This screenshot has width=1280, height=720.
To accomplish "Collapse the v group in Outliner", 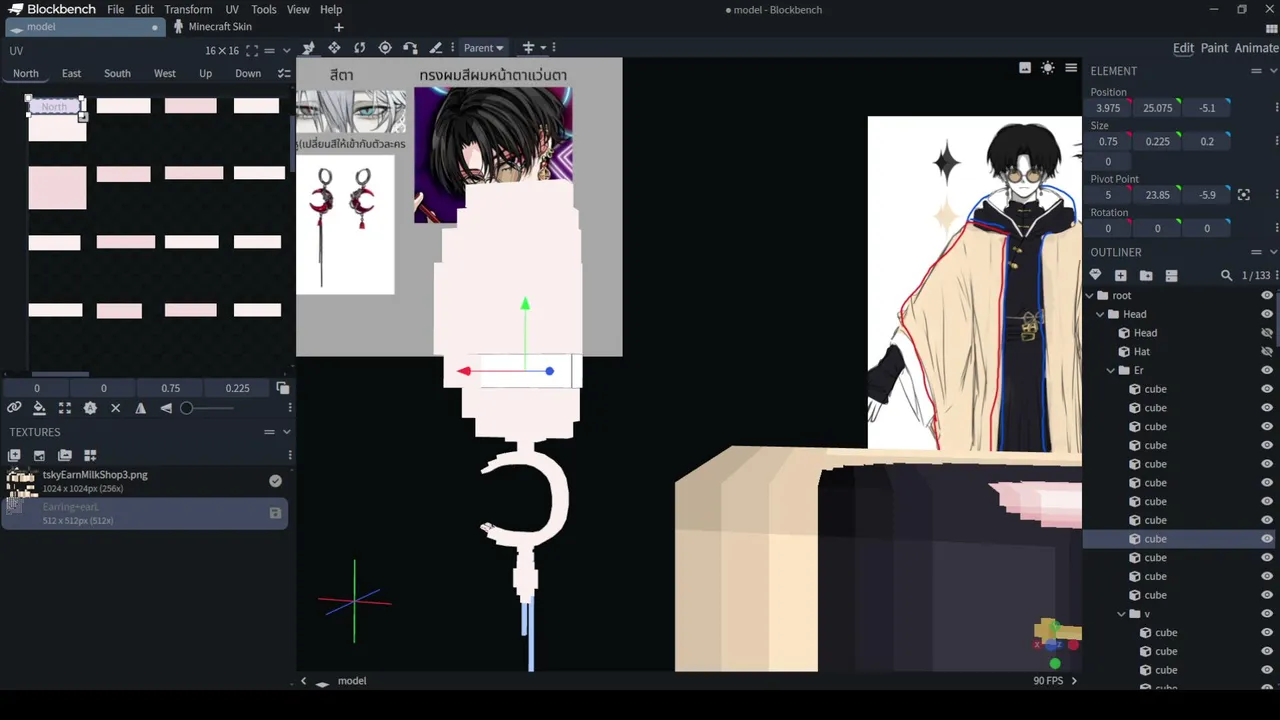I will [1121, 614].
